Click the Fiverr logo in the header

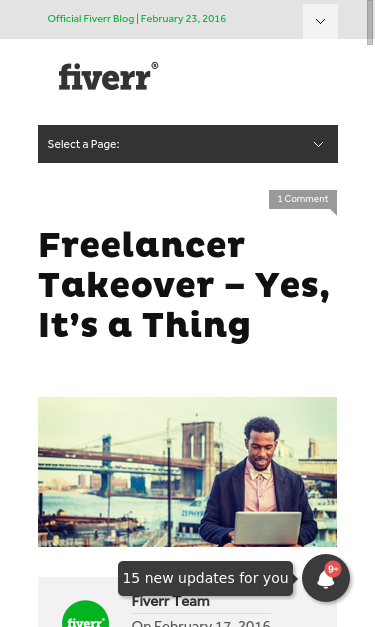108,76
